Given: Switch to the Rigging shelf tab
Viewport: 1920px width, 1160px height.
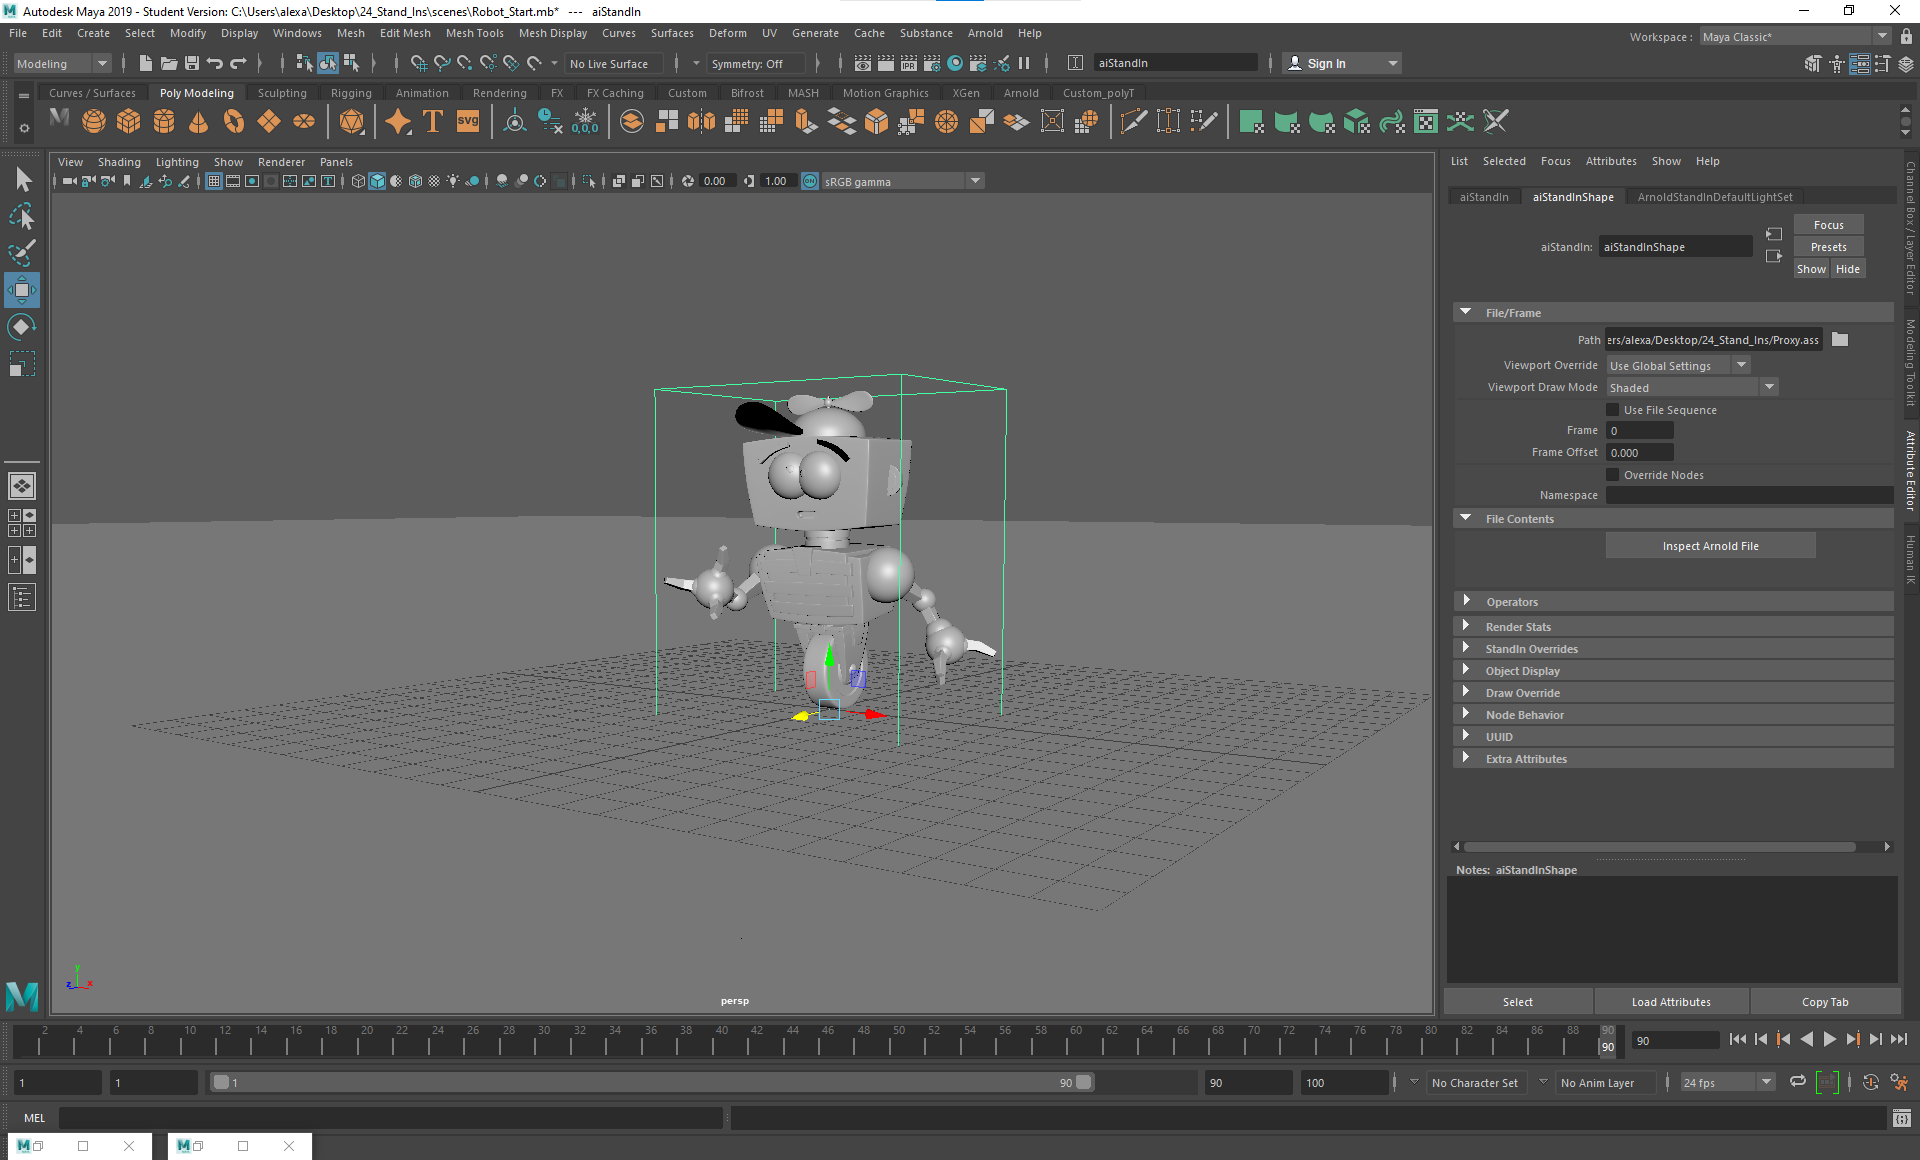Looking at the screenshot, I should 351,92.
